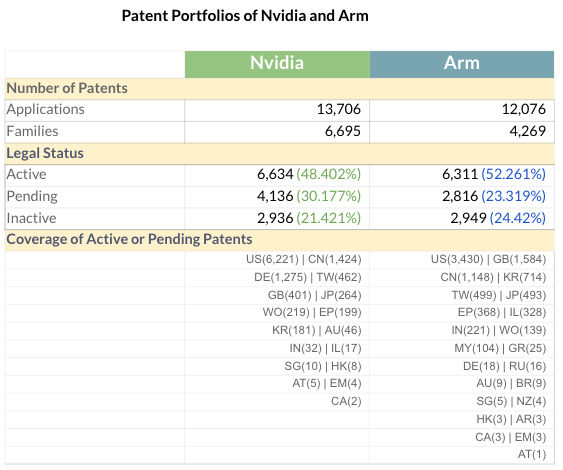The height and width of the screenshot is (470, 563).
Task: Select Arm inactive cell 2,949
Action: [462, 218]
